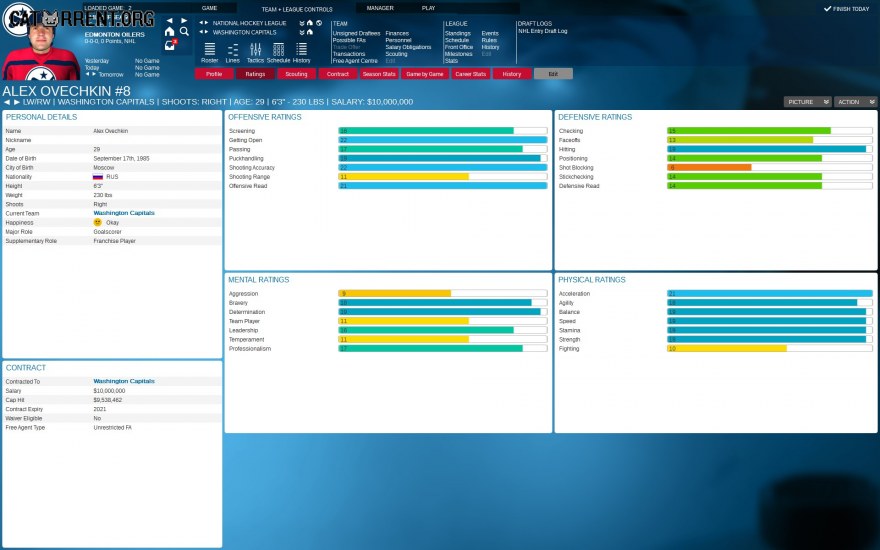Viewport: 880px width, 550px height.
Task: Open the PICTURE dropdown
Action: coord(807,102)
